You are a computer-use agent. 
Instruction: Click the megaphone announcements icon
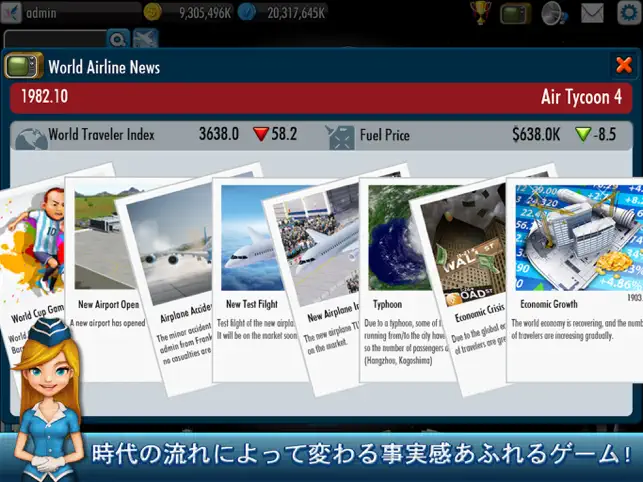554,13
